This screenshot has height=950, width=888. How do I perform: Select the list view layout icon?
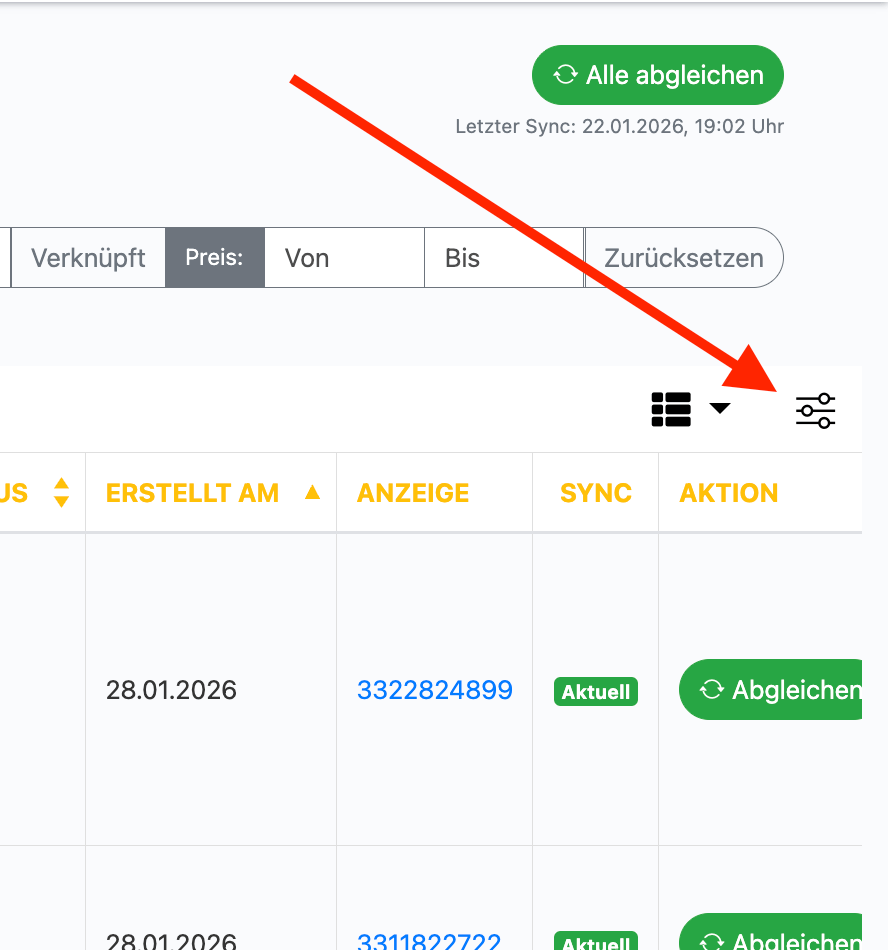(671, 409)
